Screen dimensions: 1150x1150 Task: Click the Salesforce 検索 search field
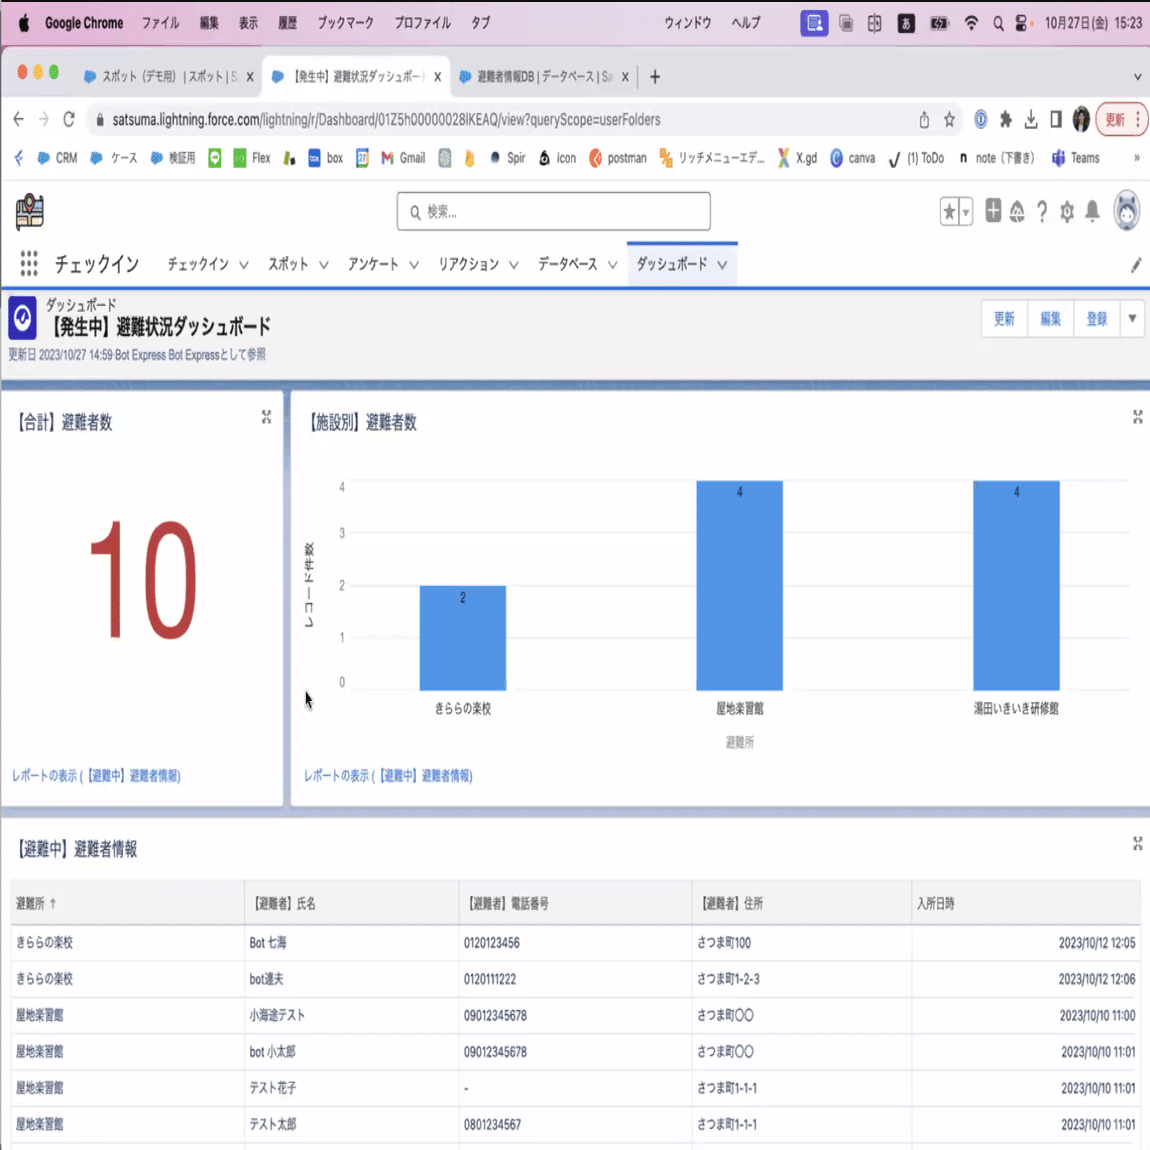[554, 211]
